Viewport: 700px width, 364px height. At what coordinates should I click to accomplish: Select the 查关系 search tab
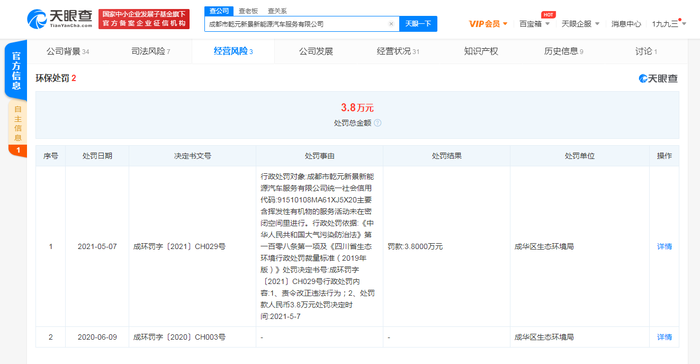click(277, 11)
